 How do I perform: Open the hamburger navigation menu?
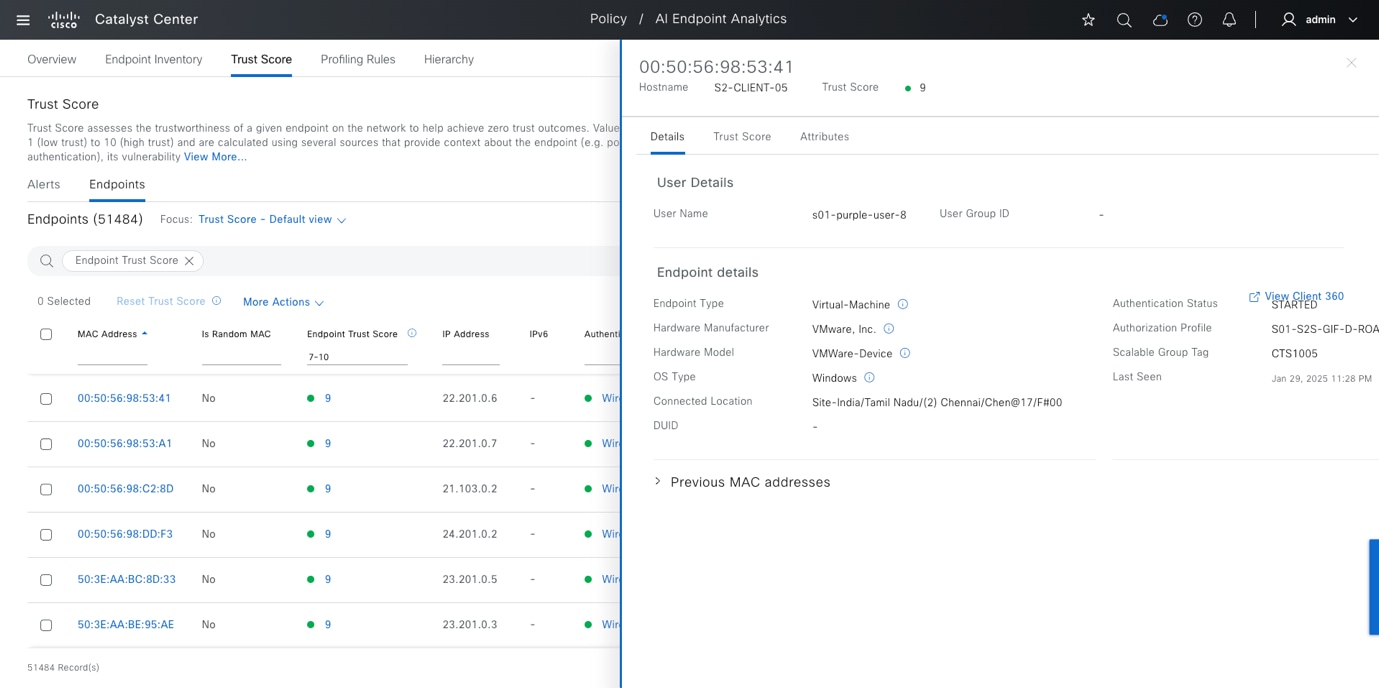click(23, 20)
